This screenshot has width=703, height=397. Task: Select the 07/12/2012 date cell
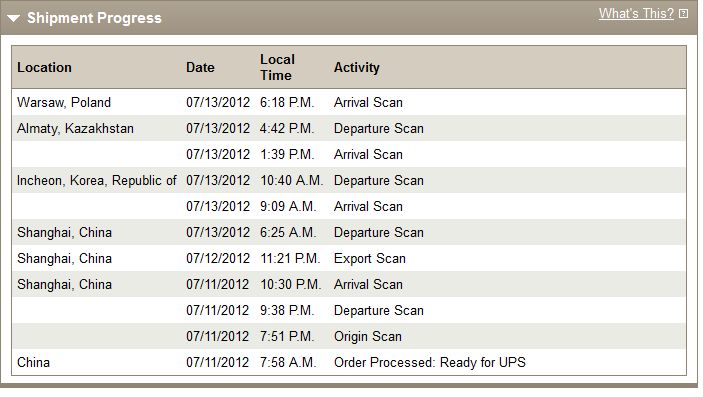(x=217, y=258)
